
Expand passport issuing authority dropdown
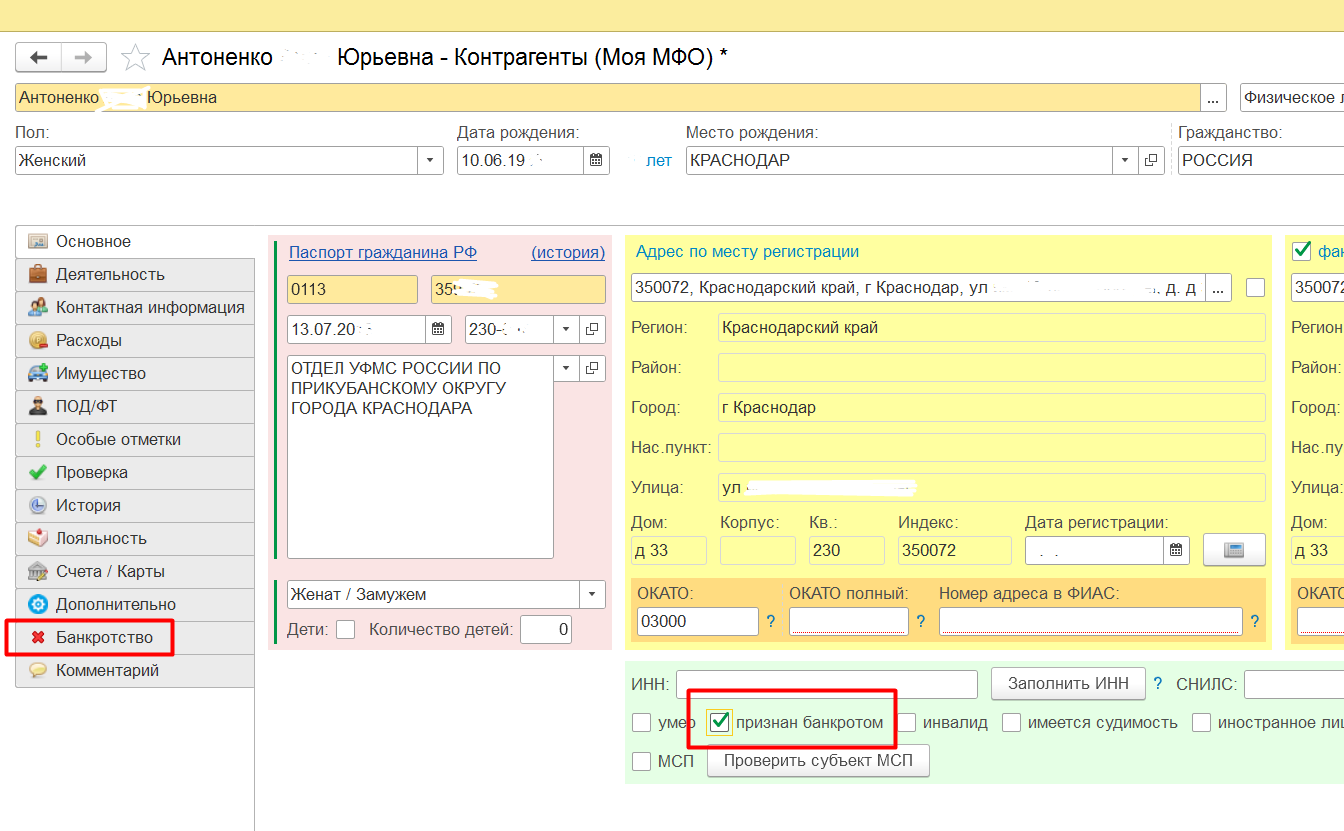click(x=566, y=368)
